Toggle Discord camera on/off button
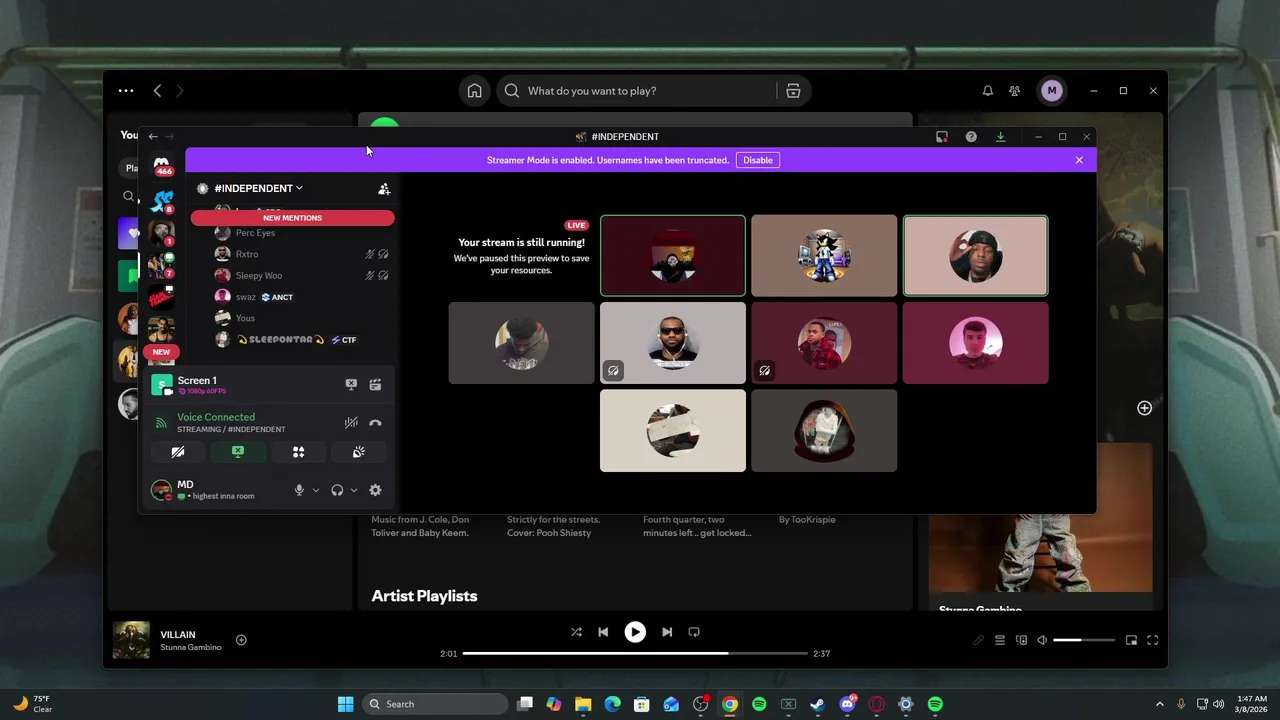 (178, 452)
